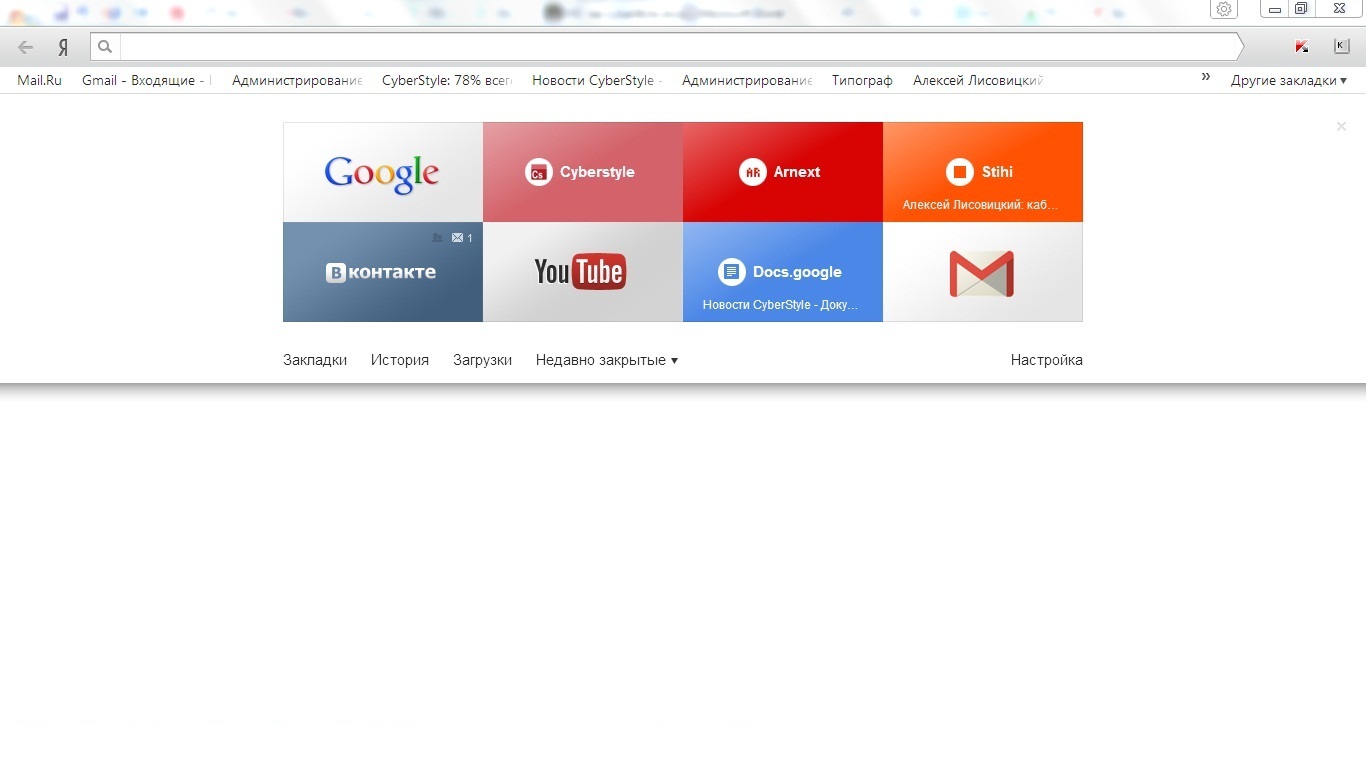This screenshot has height=768, width=1366.
Task: Expand the Недавно закрытые dropdown
Action: (x=607, y=360)
